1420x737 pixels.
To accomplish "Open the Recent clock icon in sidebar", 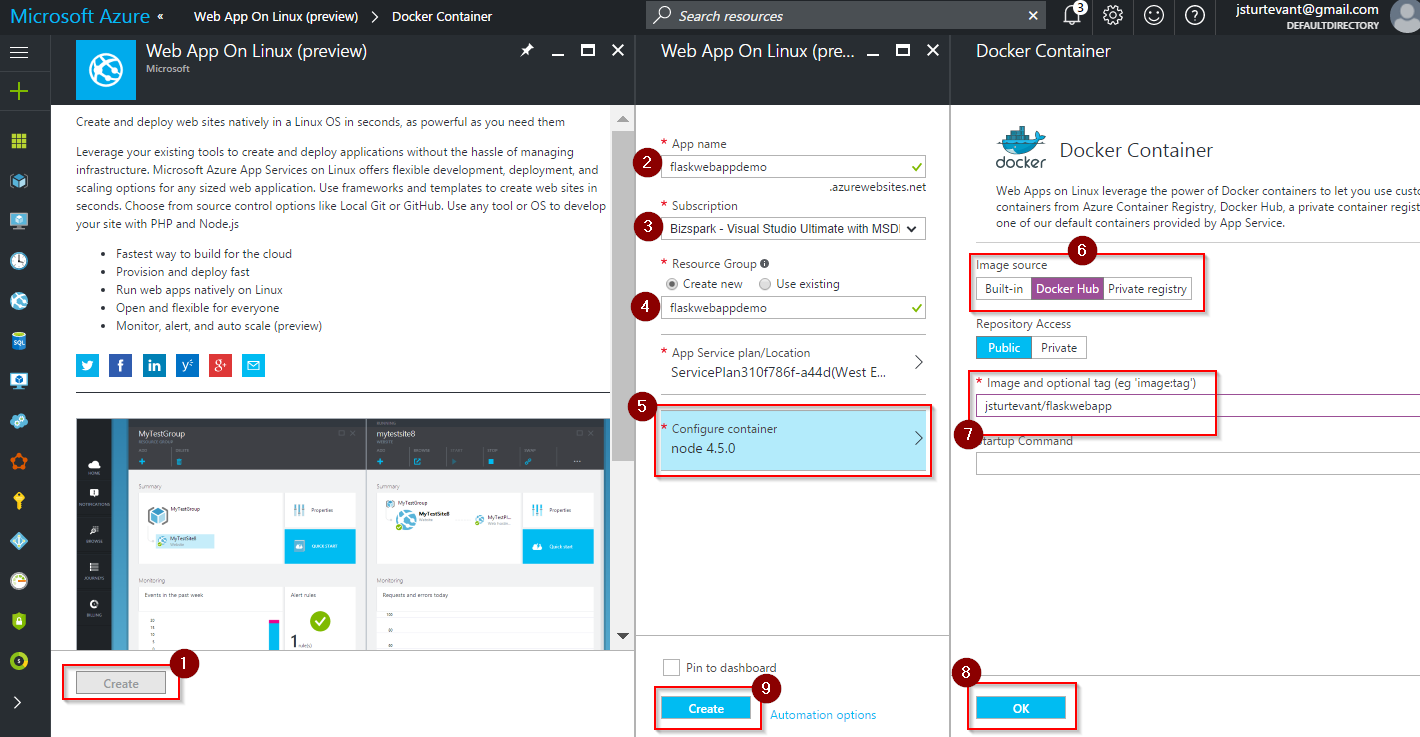I will (19, 261).
